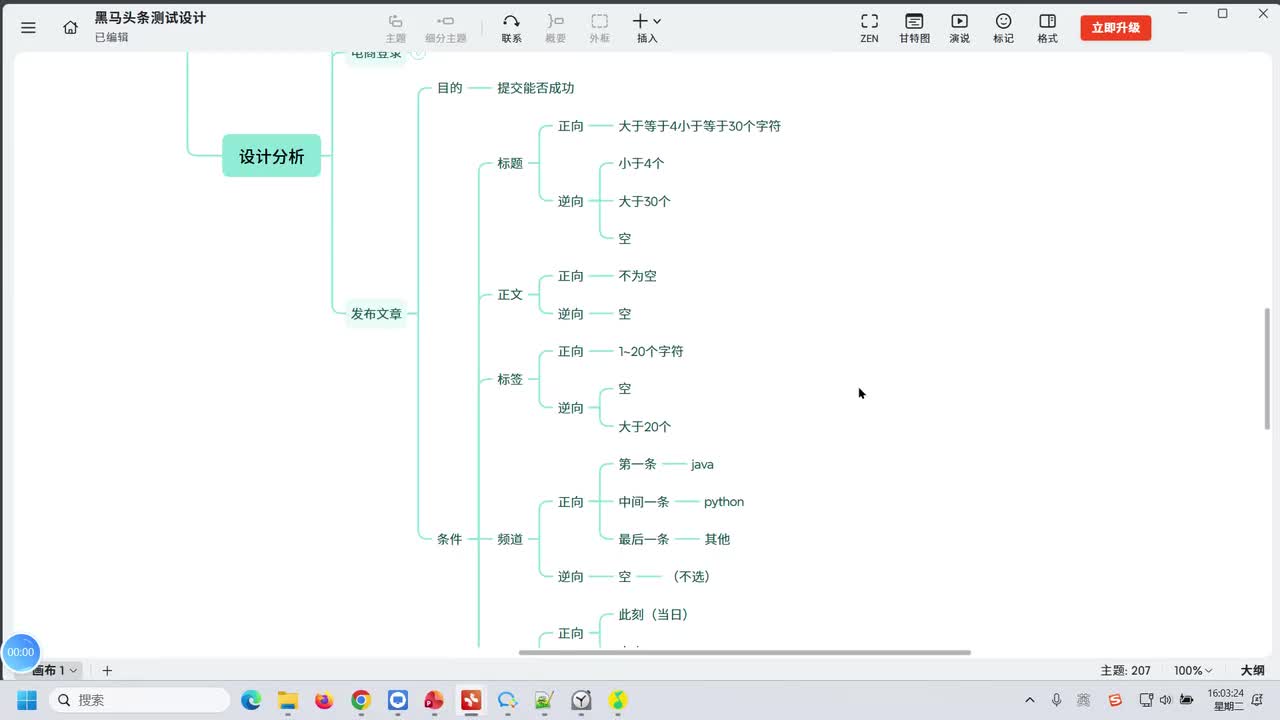Select the 此刻（当日） node
This screenshot has height=720, width=1280.
point(653,615)
